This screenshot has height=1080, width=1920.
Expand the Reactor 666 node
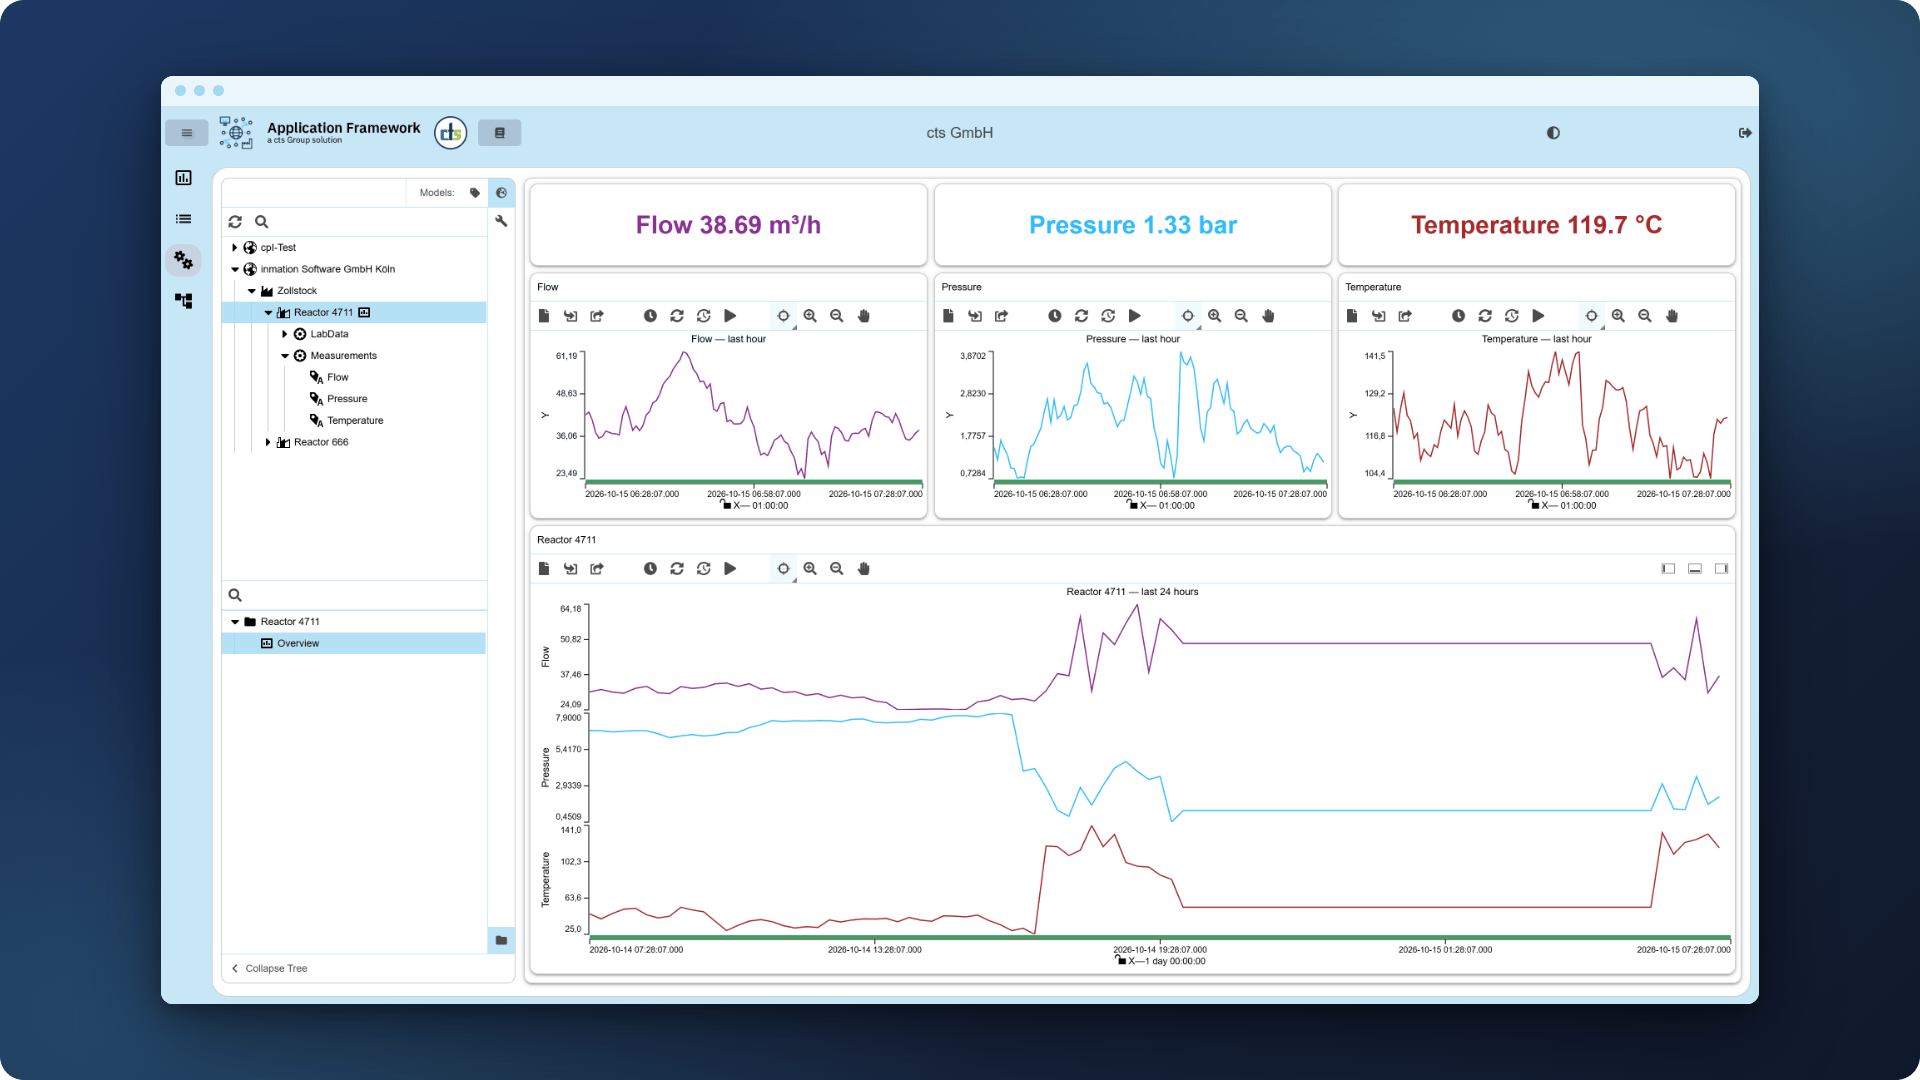click(268, 442)
